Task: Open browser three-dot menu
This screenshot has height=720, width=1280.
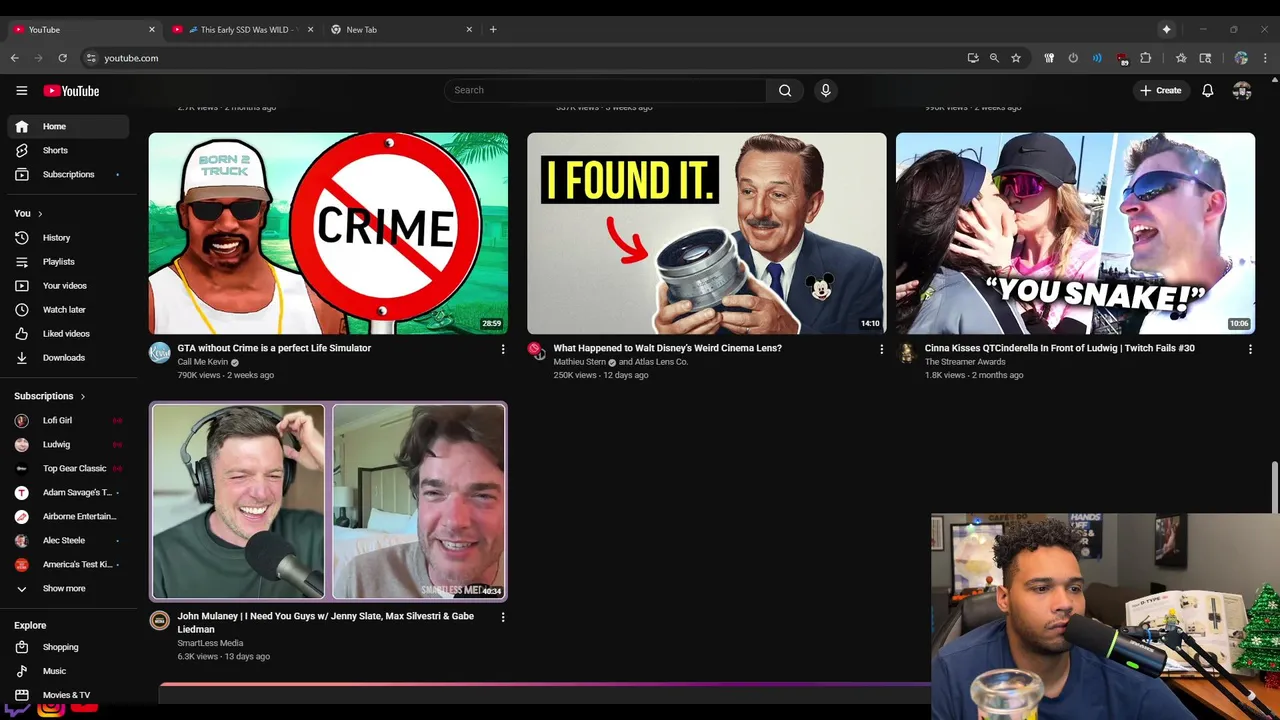Action: pyautogui.click(x=1265, y=58)
